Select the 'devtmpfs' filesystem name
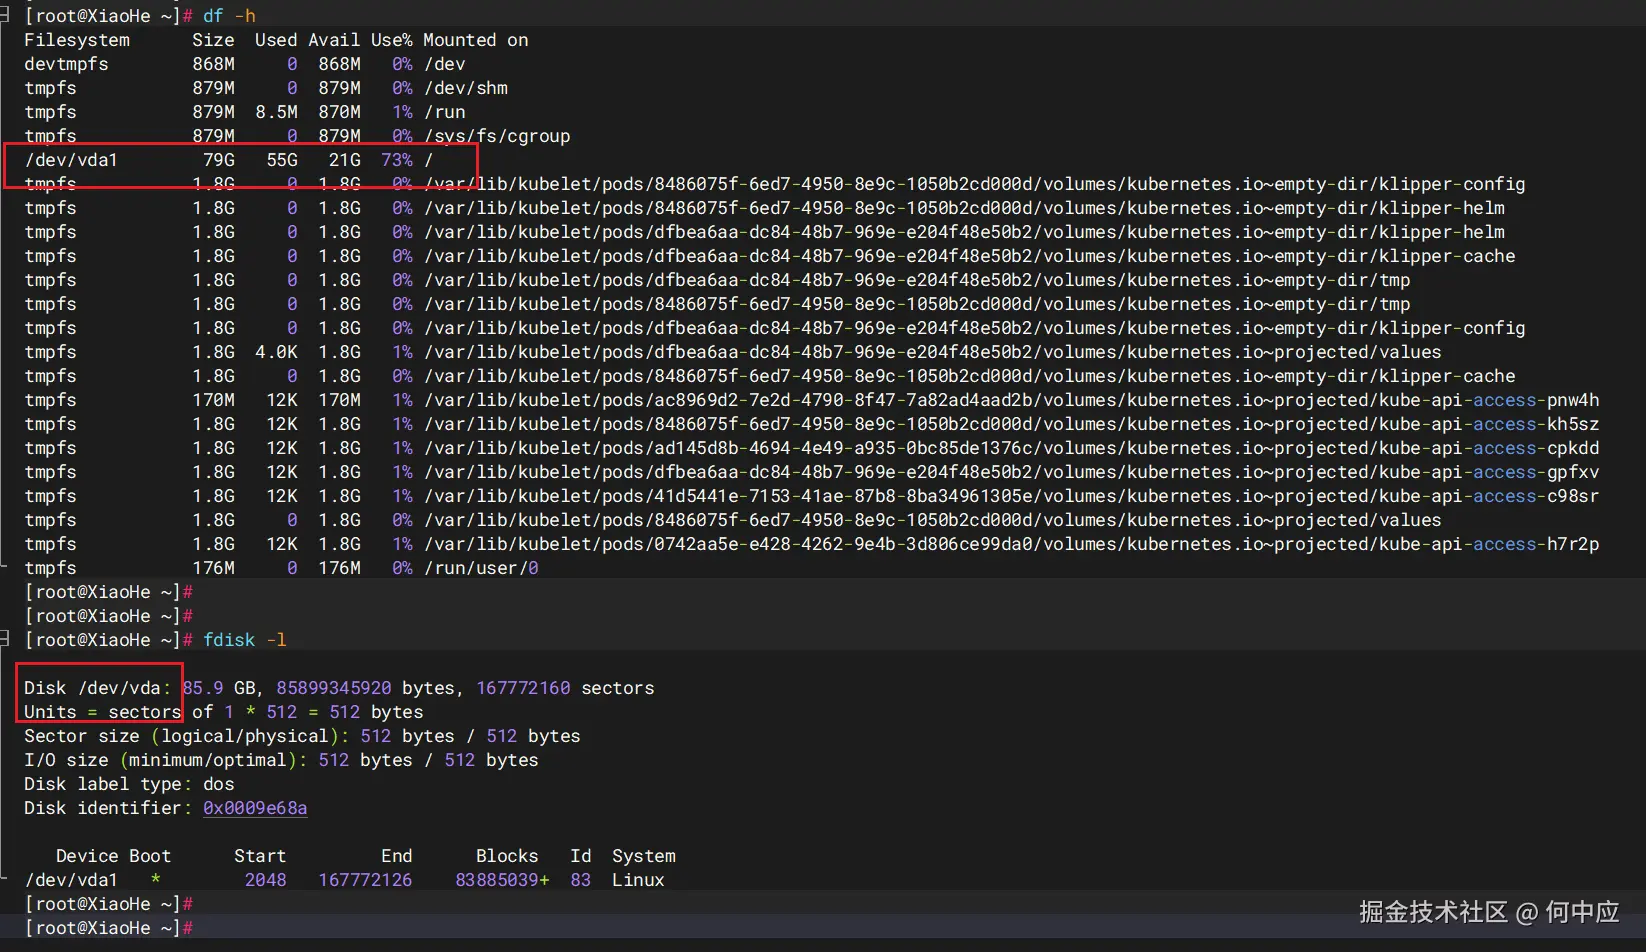 66,64
